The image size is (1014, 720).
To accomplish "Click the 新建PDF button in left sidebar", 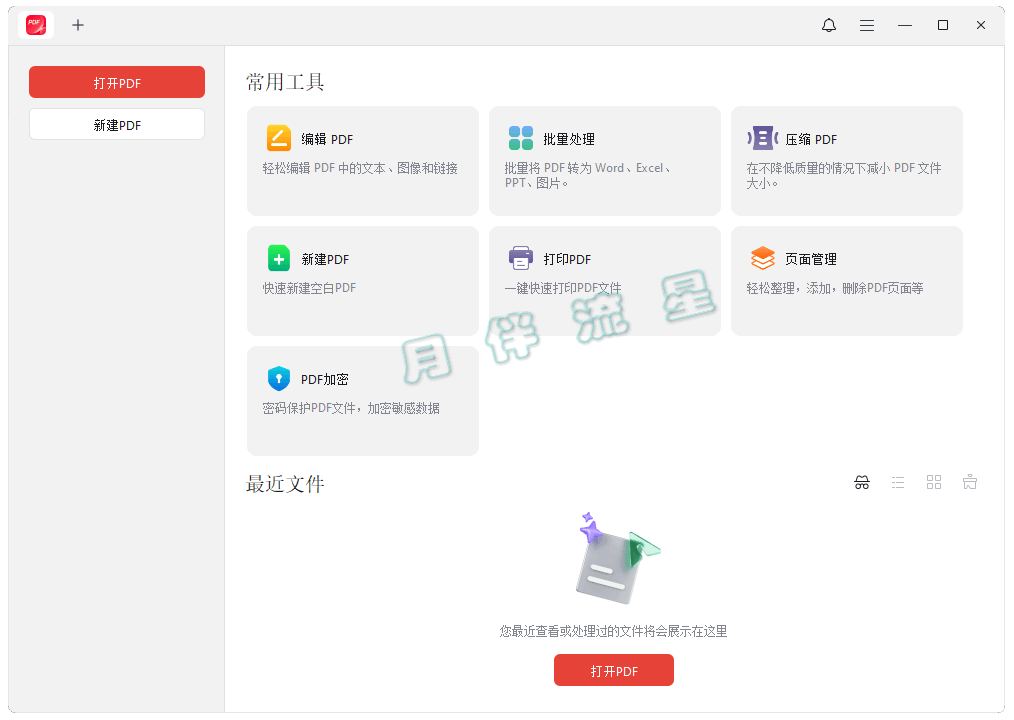I will point(117,125).
